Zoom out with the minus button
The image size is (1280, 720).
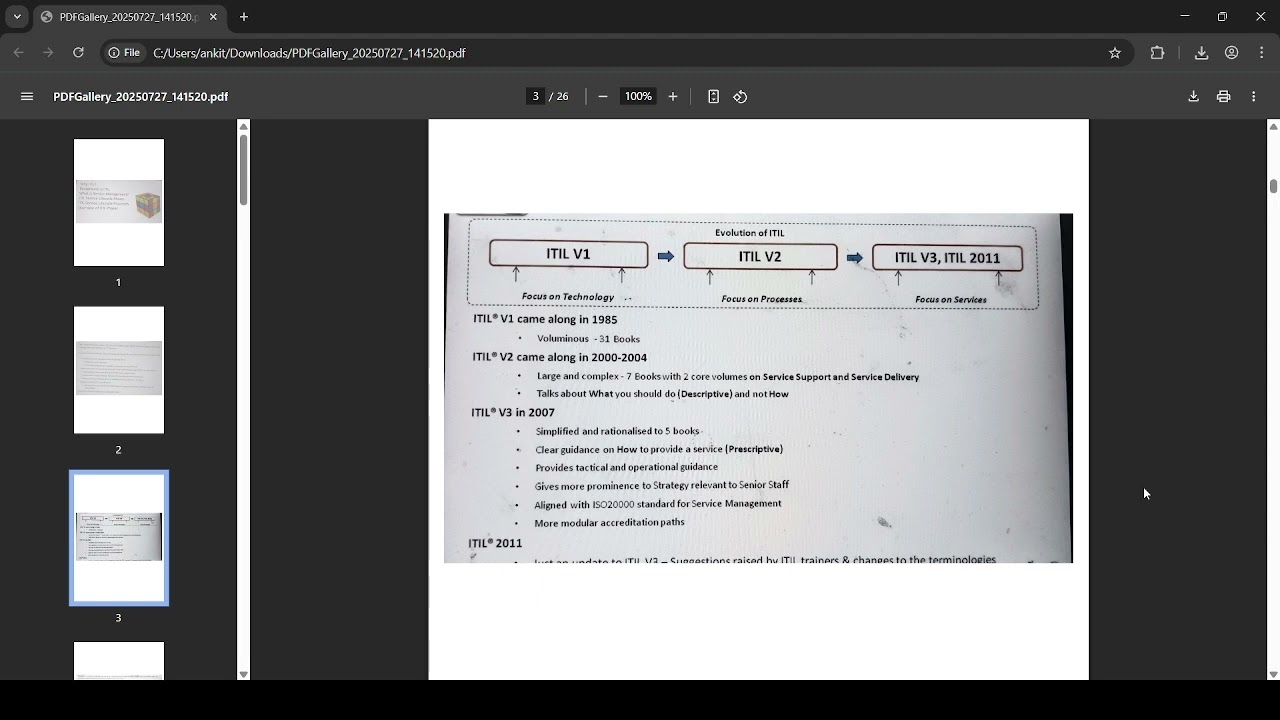point(603,97)
